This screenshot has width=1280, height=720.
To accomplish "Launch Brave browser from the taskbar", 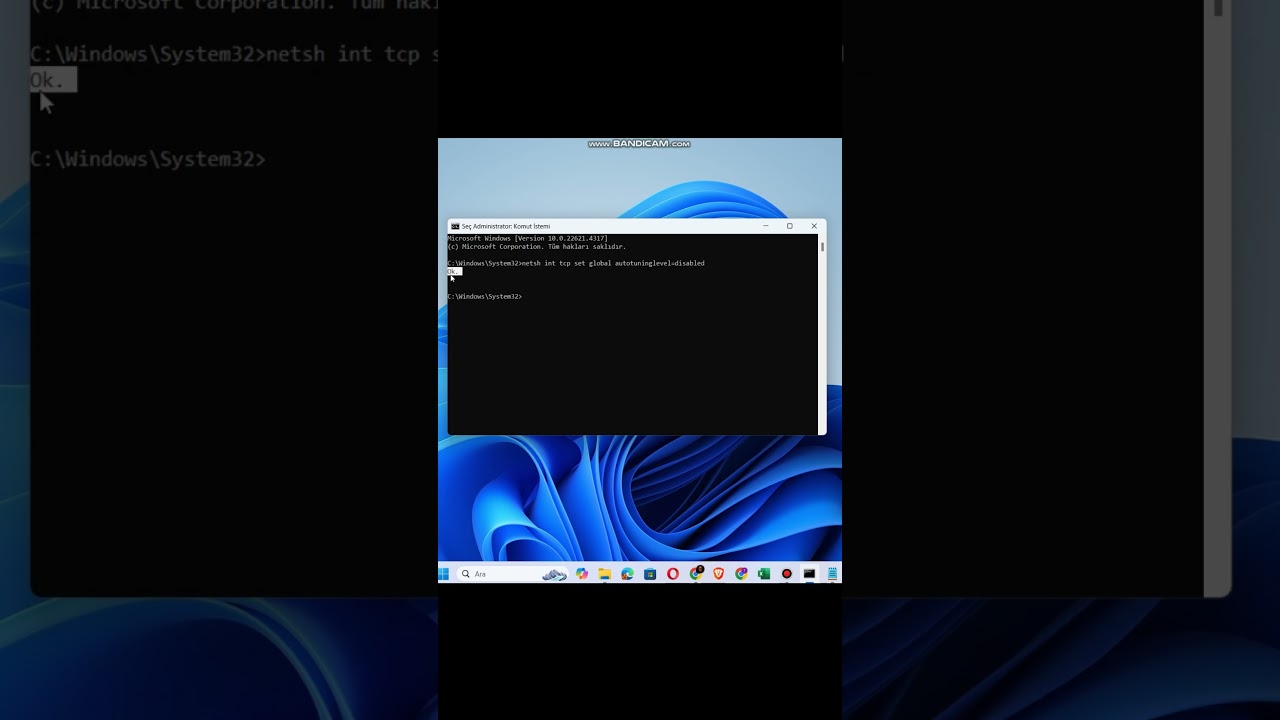I will pos(718,574).
